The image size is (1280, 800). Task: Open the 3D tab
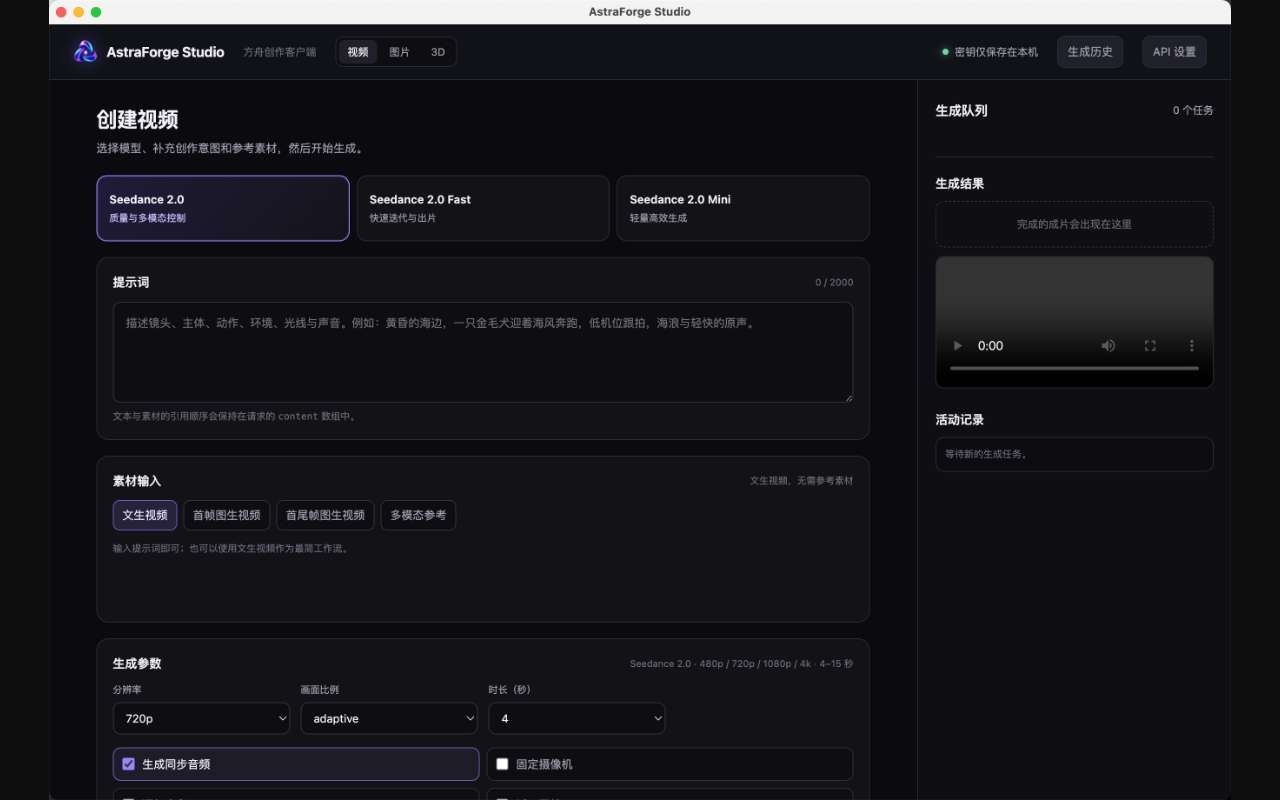coord(438,52)
